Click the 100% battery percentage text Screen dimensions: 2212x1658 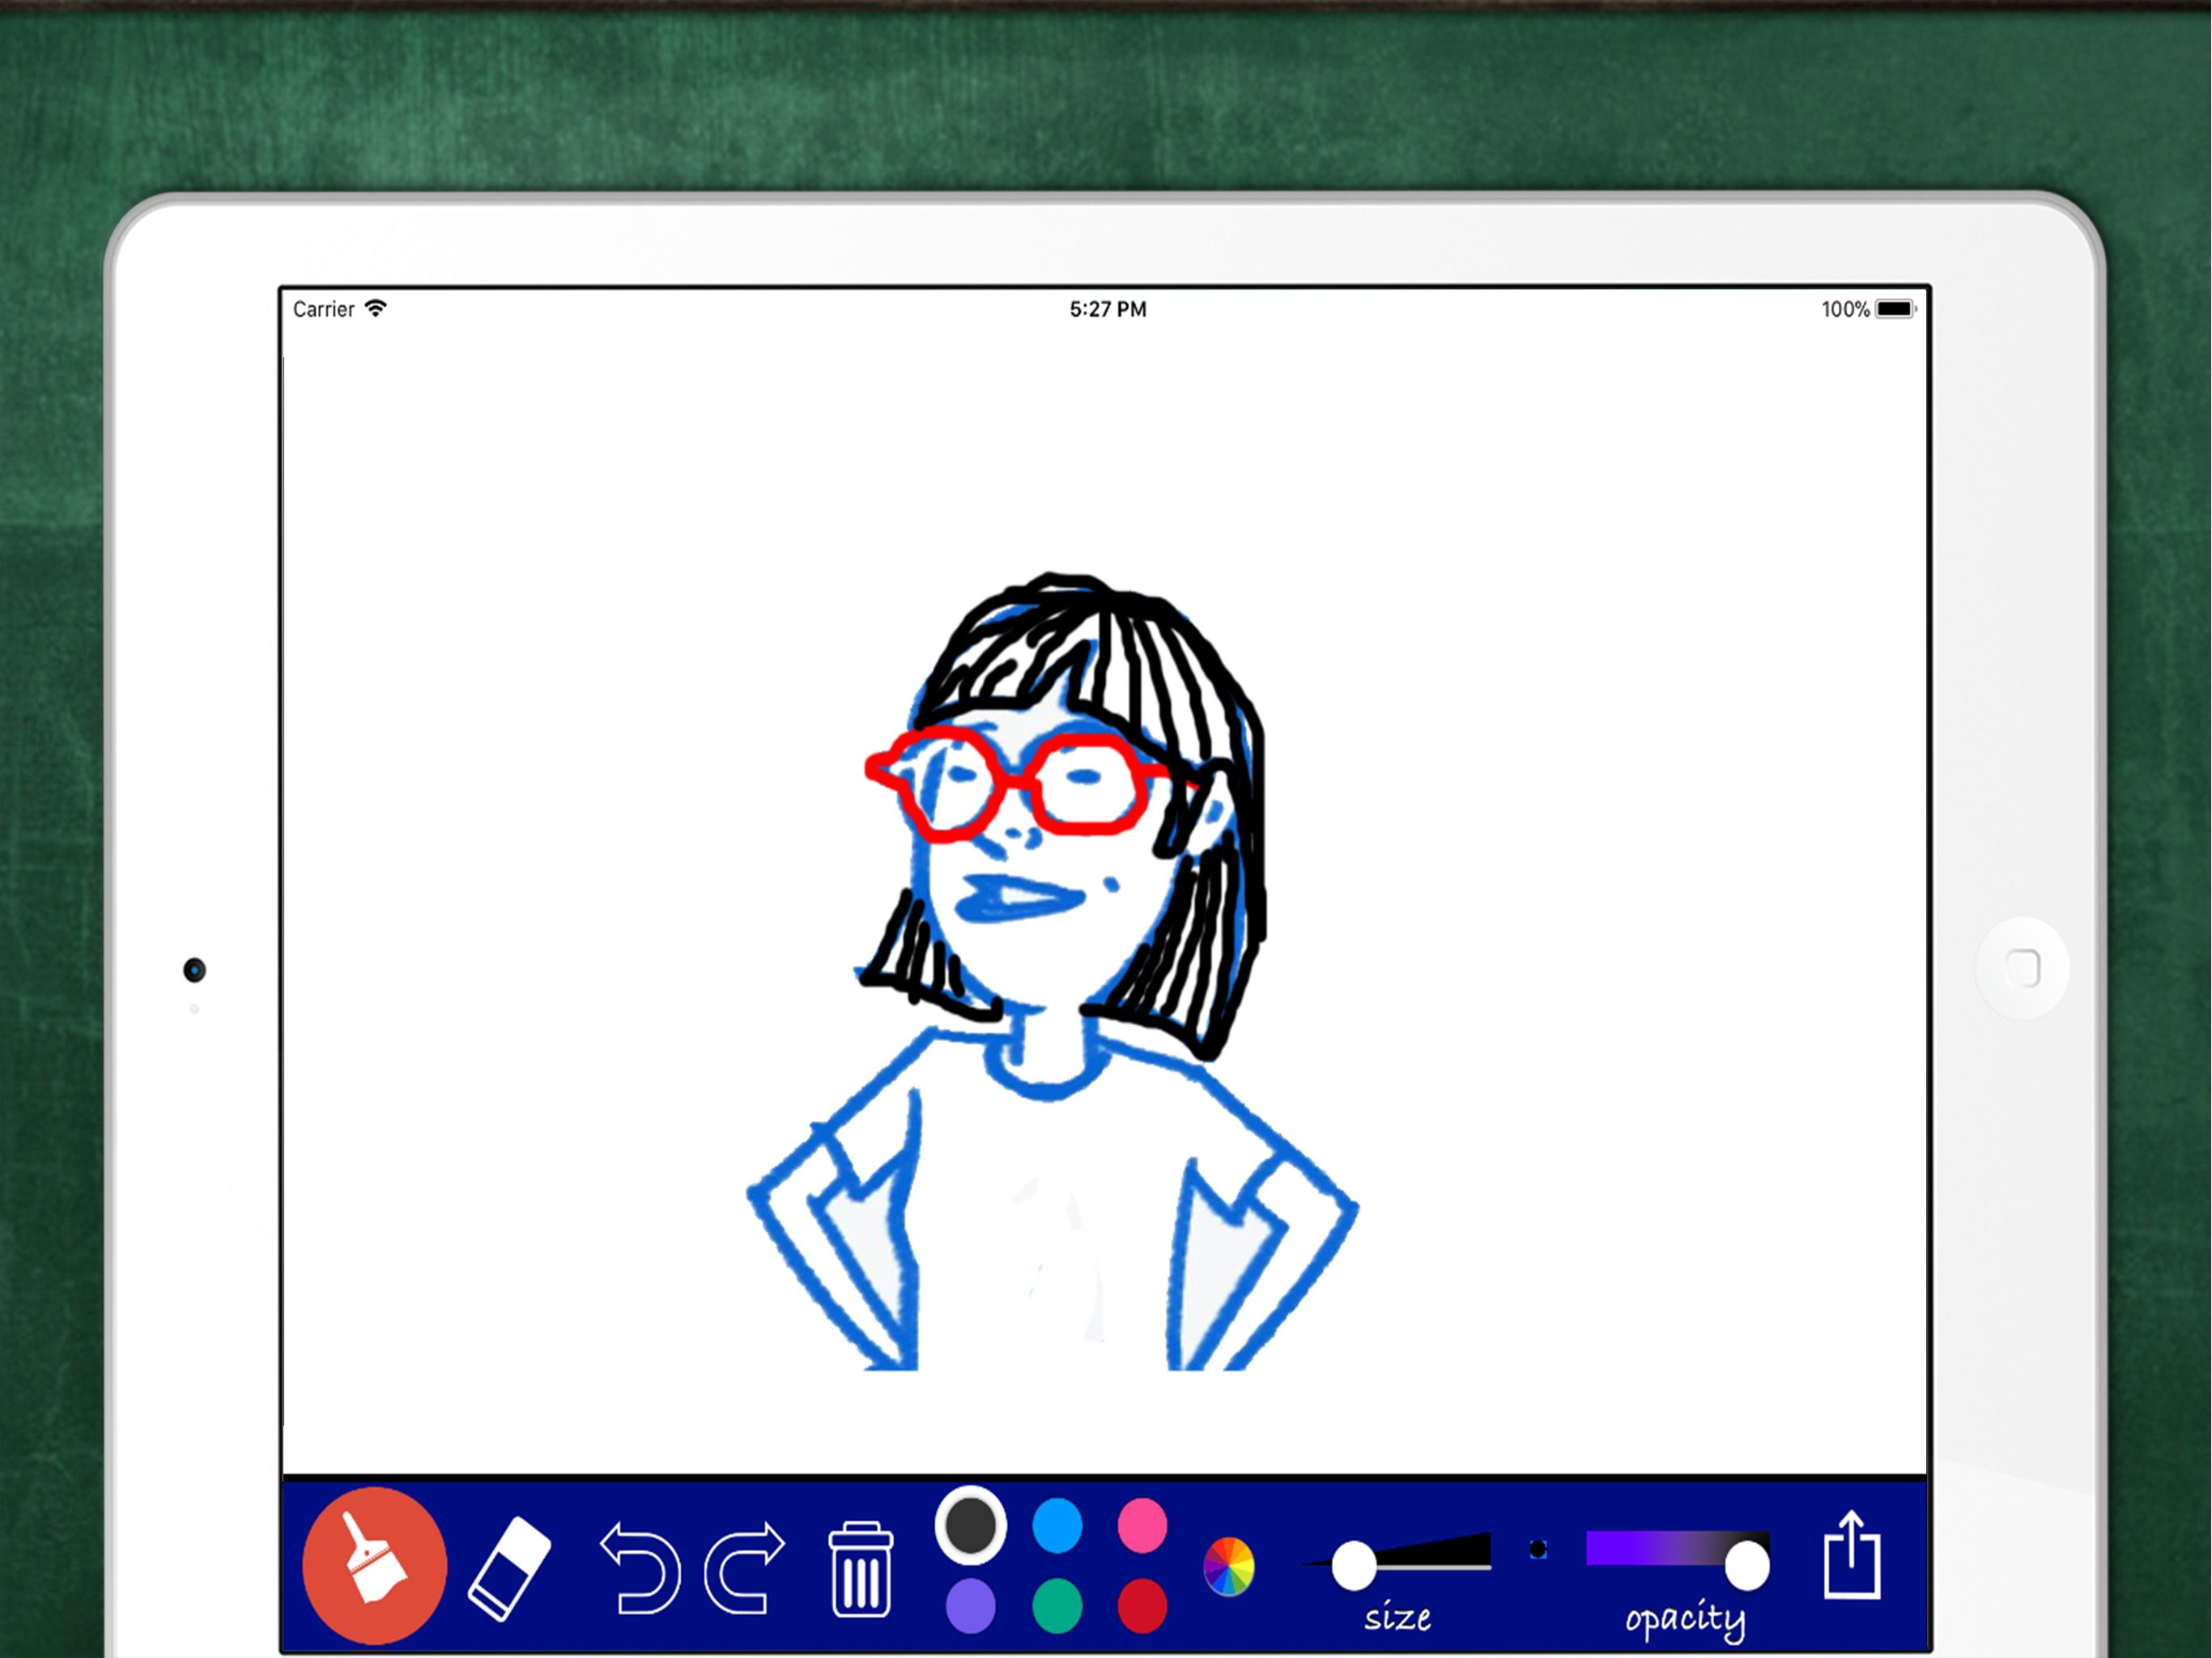[1845, 309]
